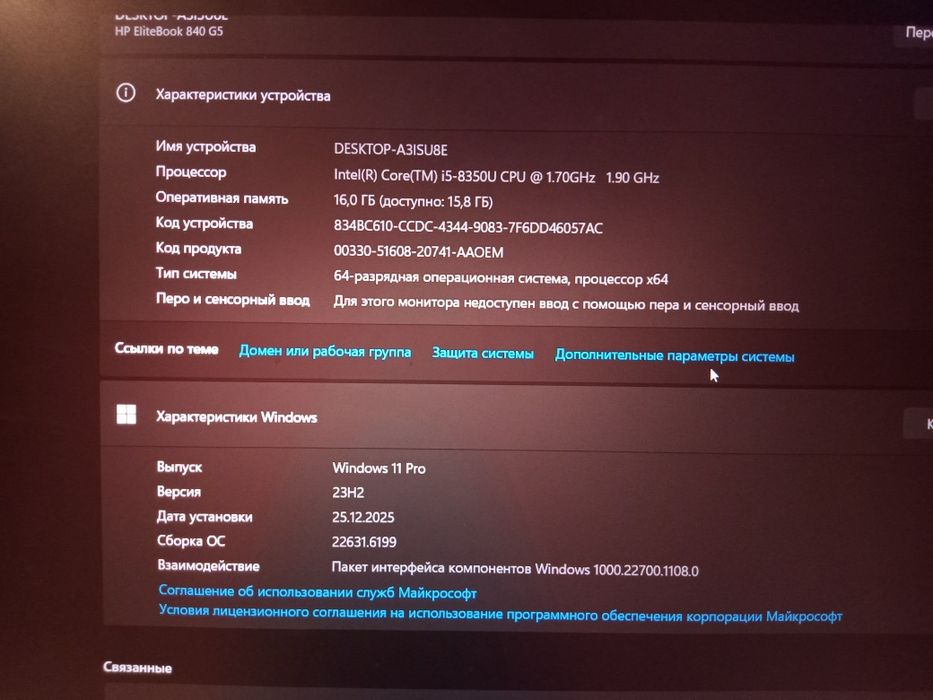Image resolution: width=933 pixels, height=700 pixels.
Task: Click the Код устройства label
Action: (x=204, y=223)
